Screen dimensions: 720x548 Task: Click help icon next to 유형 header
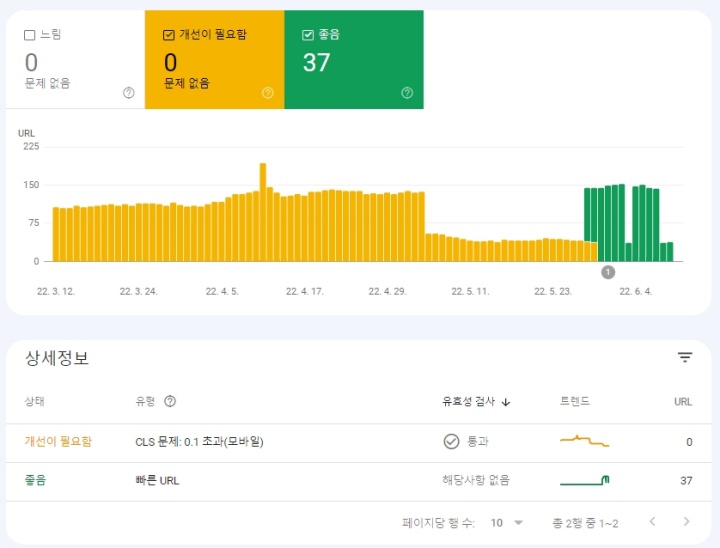point(170,401)
